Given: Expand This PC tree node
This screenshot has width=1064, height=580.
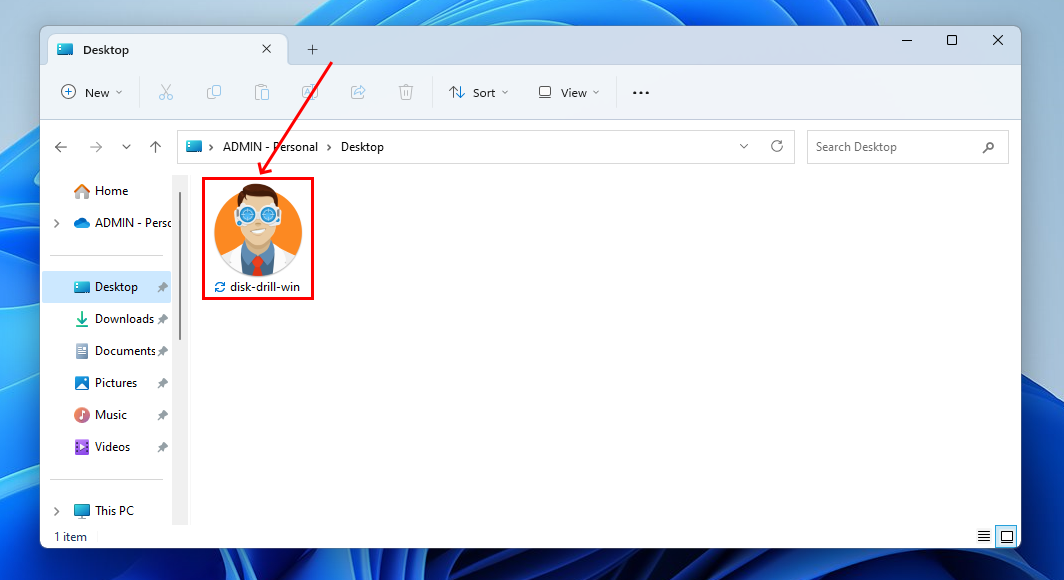Looking at the screenshot, I should point(57,511).
